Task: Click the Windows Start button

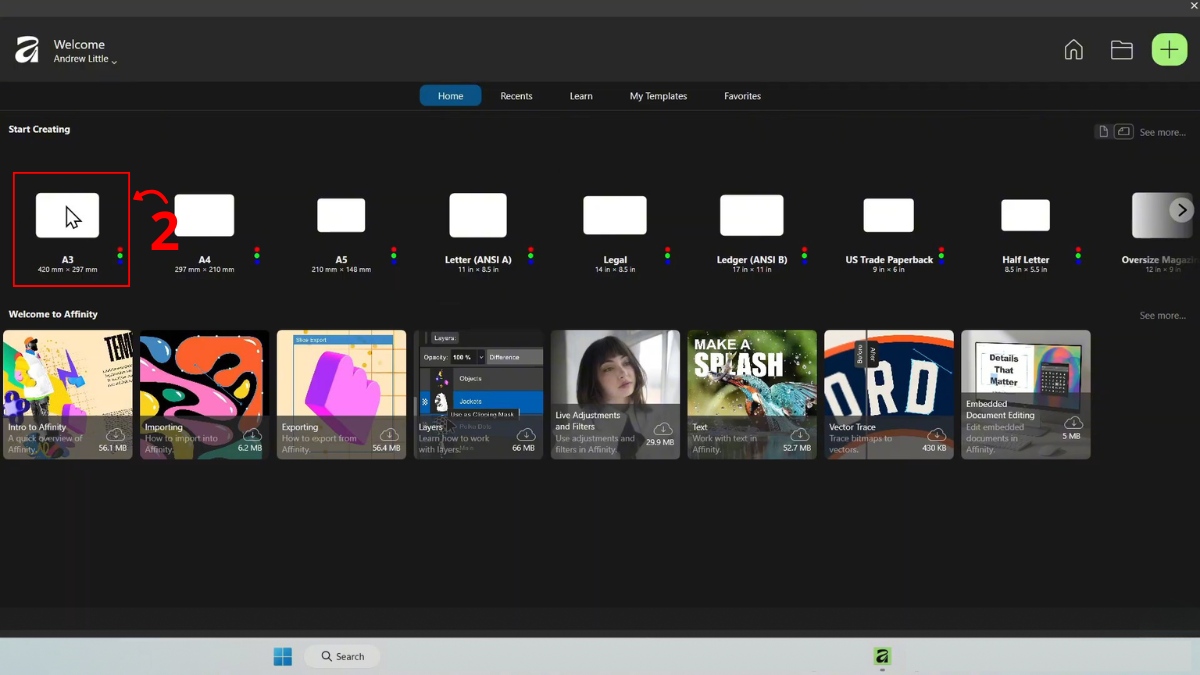Action: [x=283, y=656]
